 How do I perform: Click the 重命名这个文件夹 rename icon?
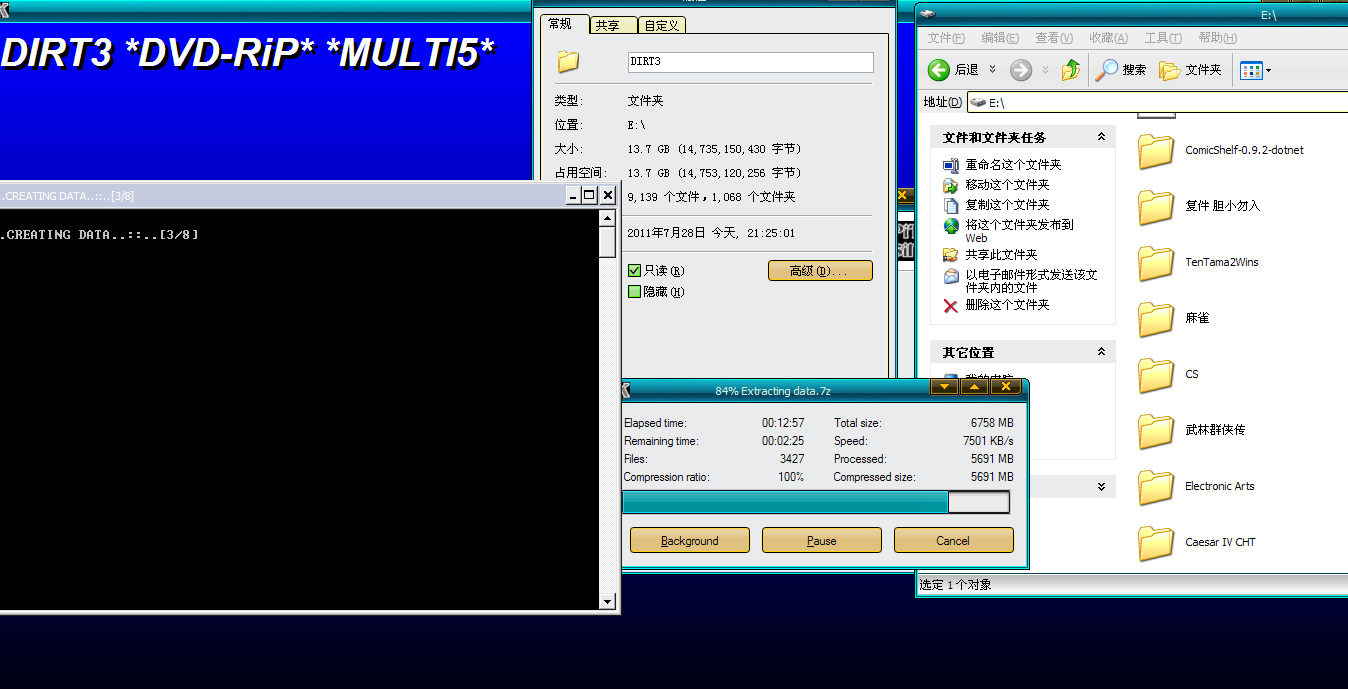click(951, 165)
